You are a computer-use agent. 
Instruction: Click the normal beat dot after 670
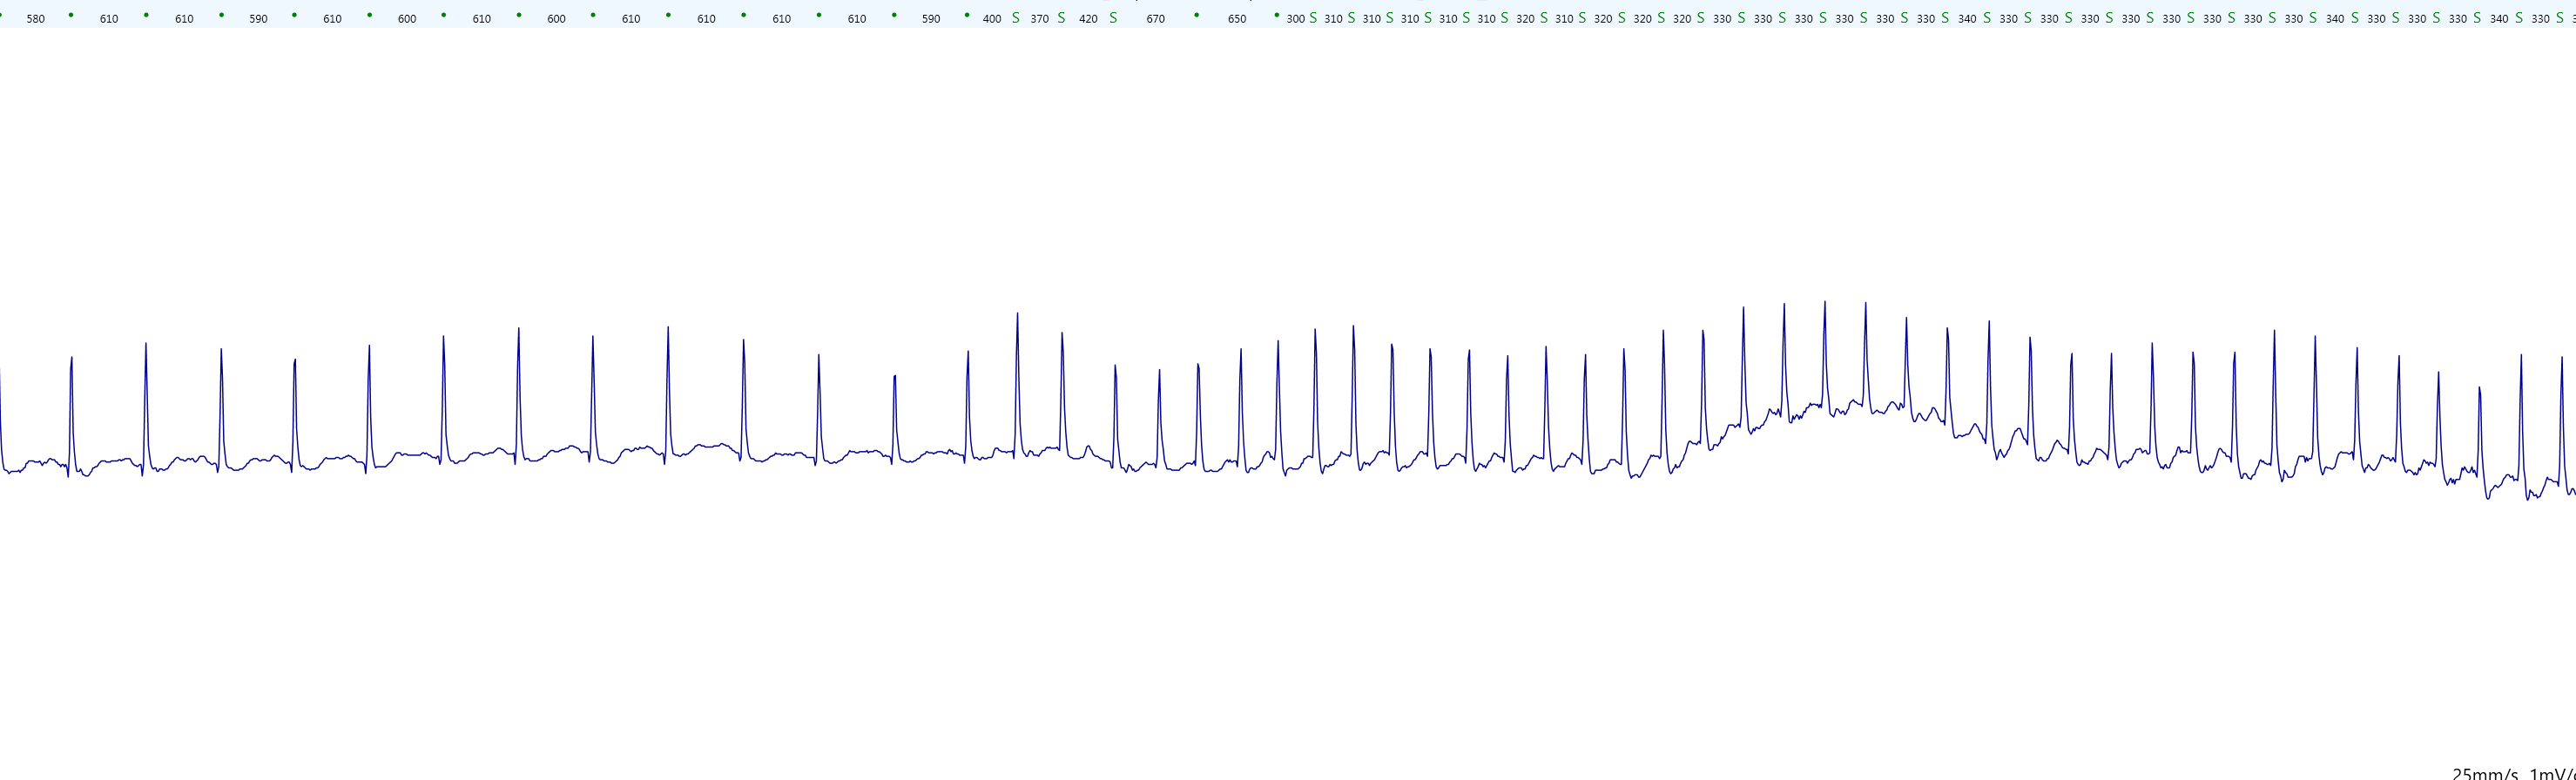coord(1196,15)
